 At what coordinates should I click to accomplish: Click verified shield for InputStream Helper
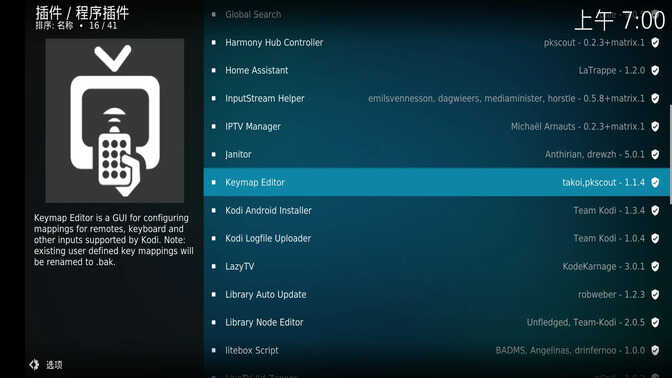tap(655, 99)
